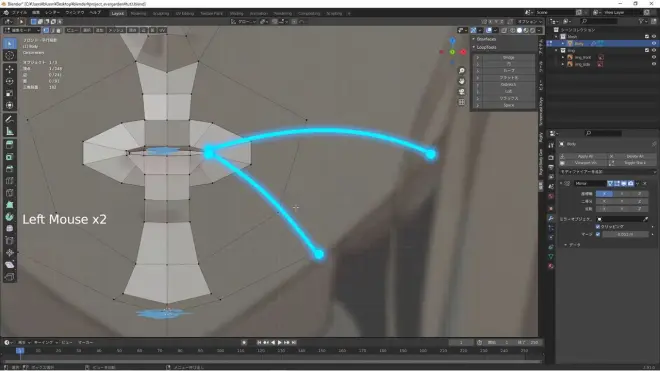The height and width of the screenshot is (371, 660).
Task: Choose the Annotate pencil tool
Action: (x=10, y=120)
